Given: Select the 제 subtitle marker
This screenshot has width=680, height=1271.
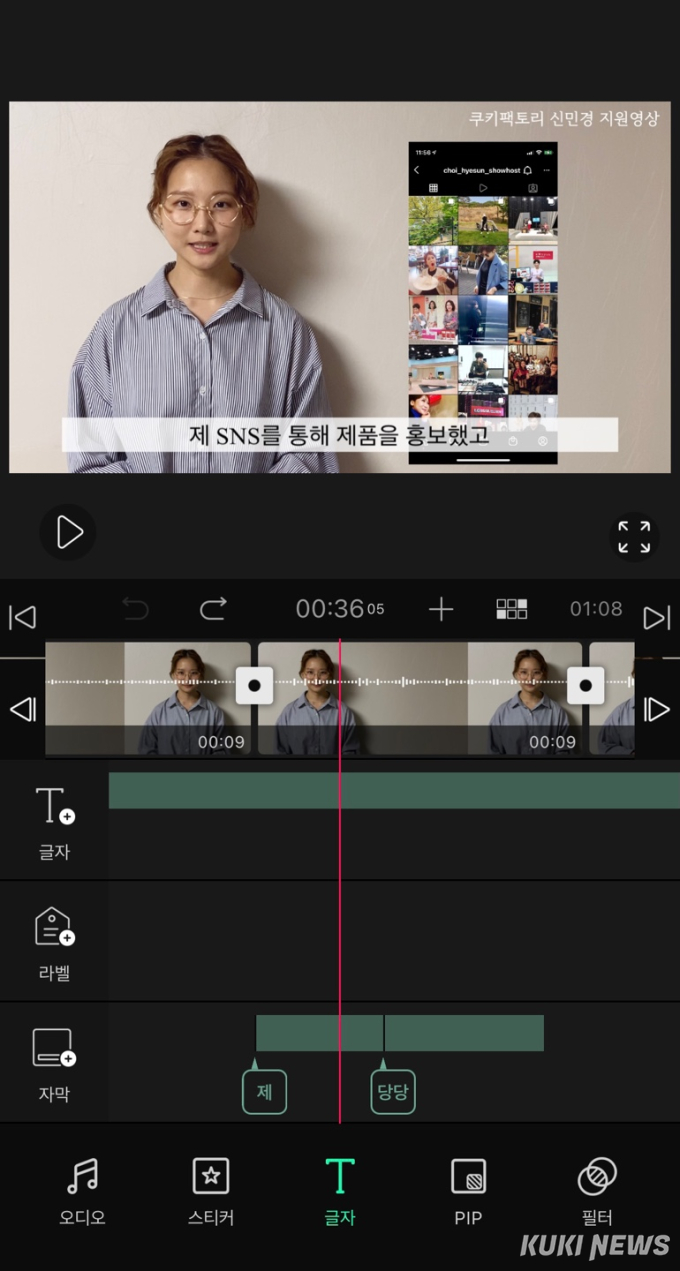Looking at the screenshot, I should click(264, 1092).
